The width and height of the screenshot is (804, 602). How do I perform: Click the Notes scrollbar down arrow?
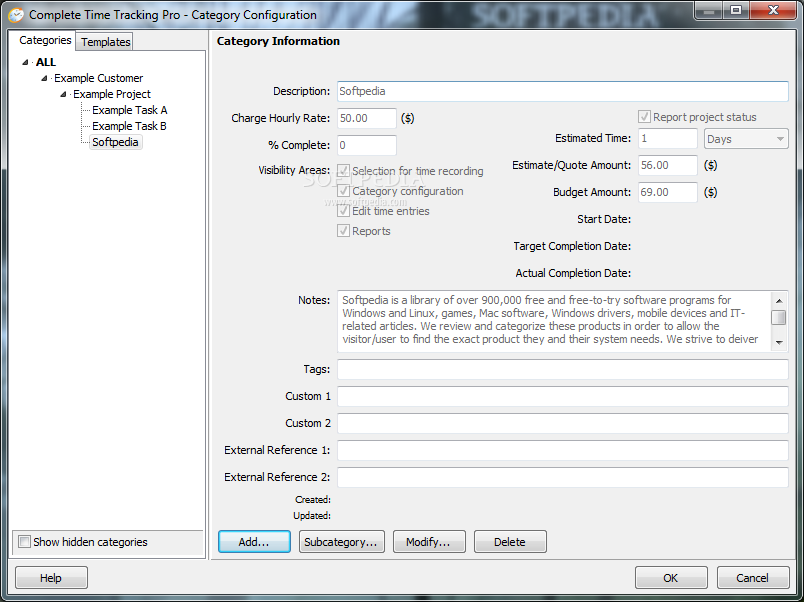click(779, 342)
